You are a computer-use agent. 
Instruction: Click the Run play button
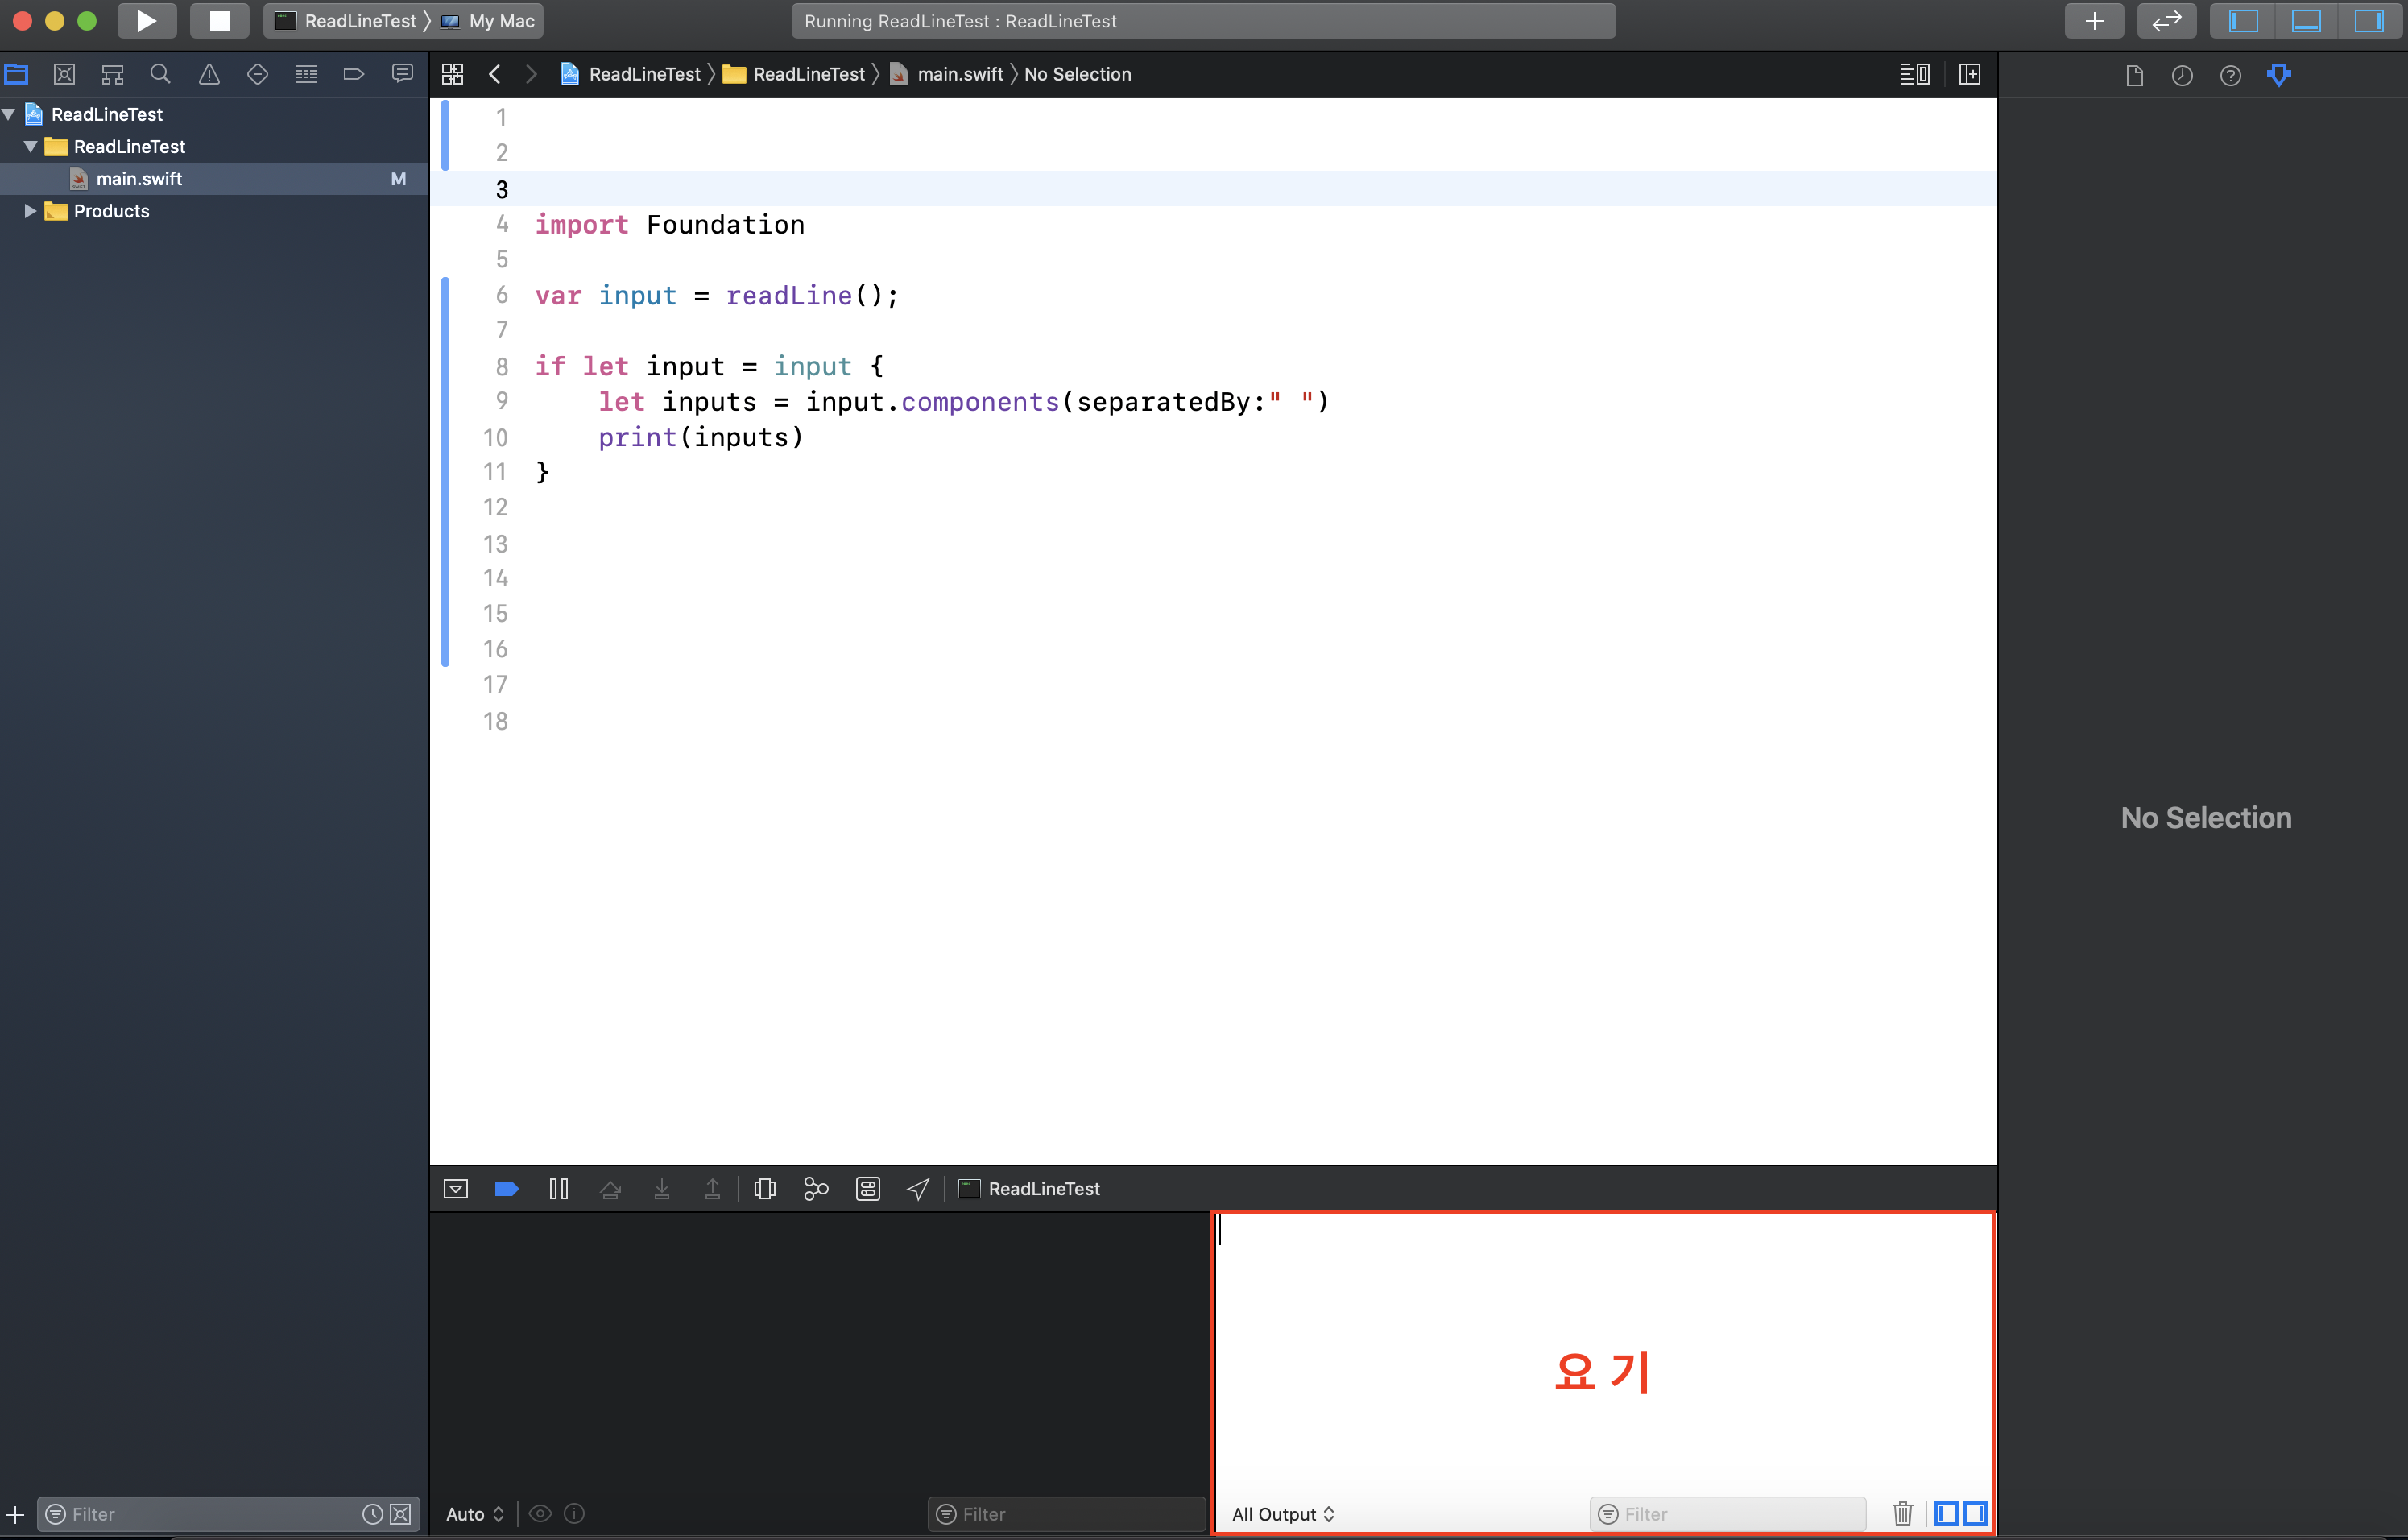coord(146,21)
